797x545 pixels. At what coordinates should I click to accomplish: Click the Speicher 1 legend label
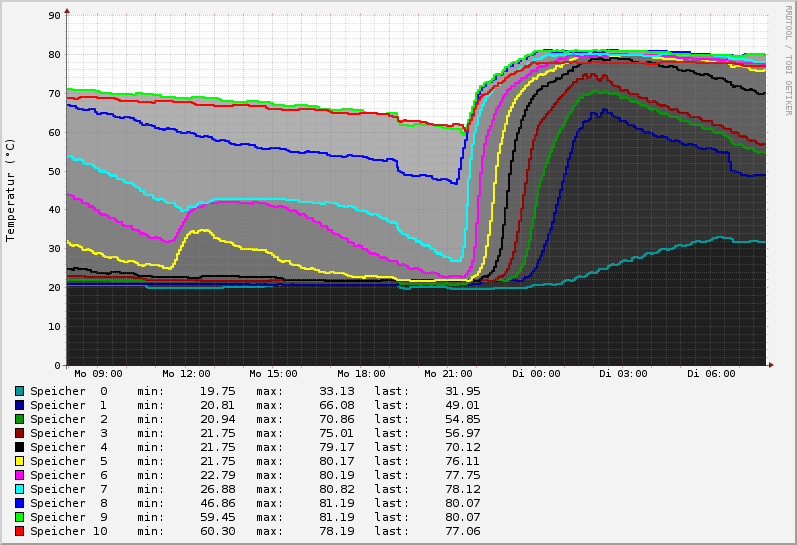pos(68,405)
